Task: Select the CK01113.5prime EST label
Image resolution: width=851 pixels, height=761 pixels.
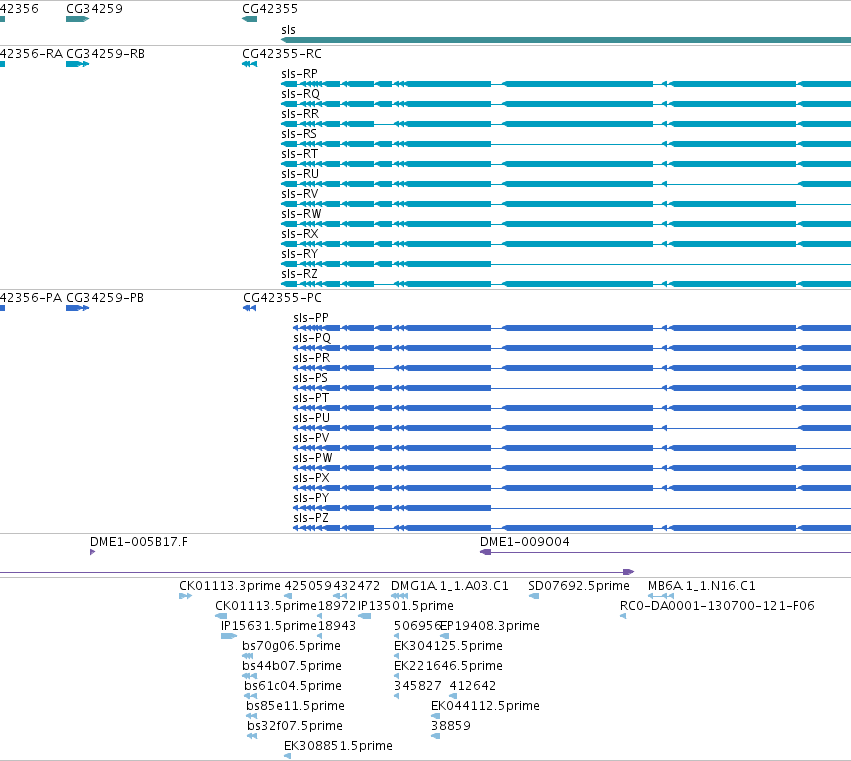Action: click(266, 606)
